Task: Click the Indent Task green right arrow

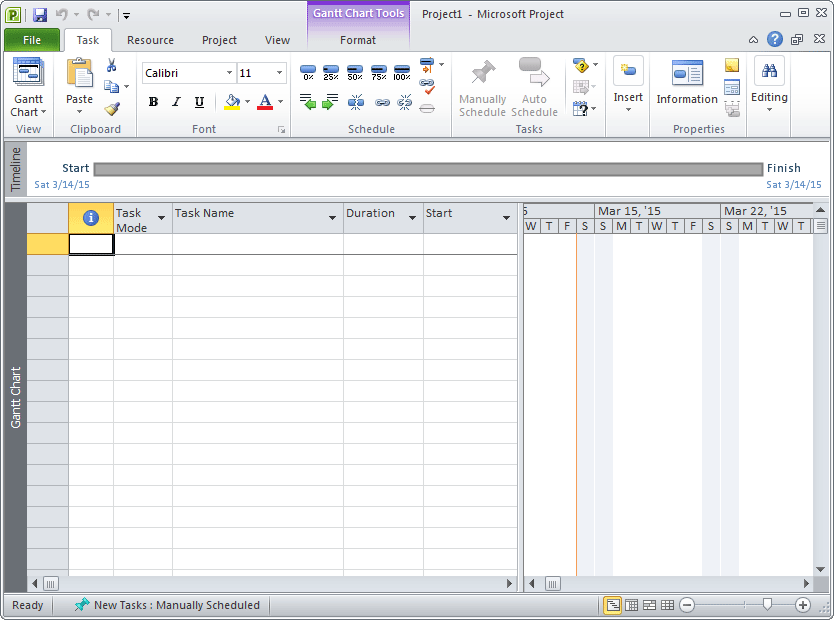Action: [x=330, y=102]
